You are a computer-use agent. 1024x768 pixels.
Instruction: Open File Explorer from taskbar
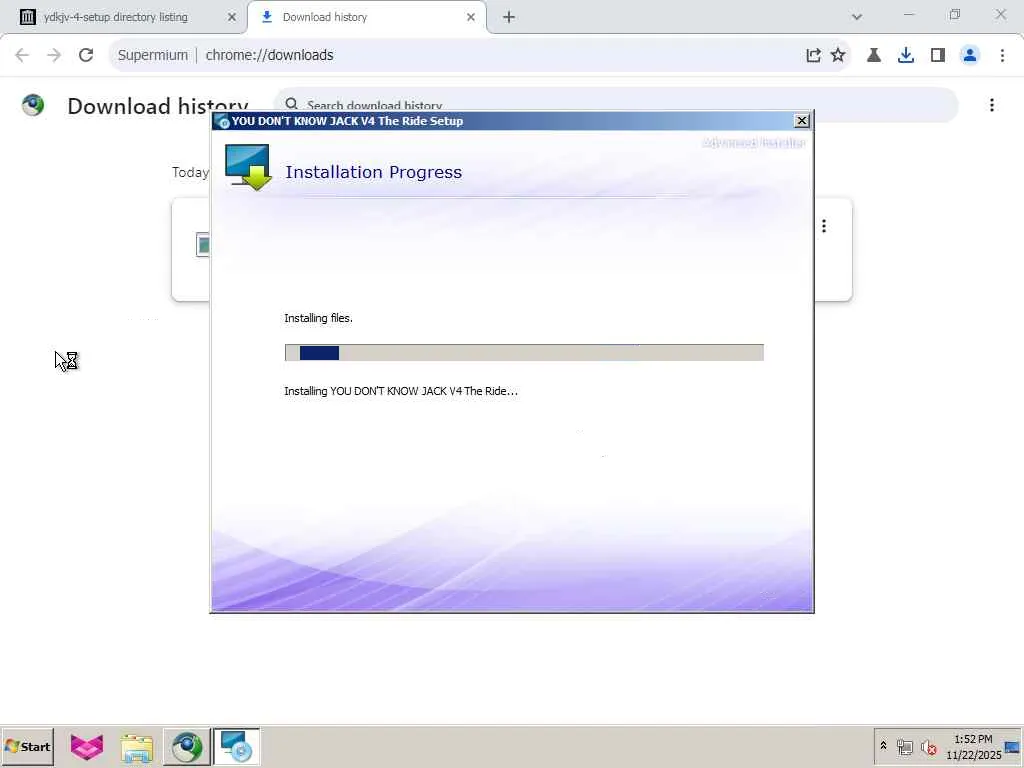136,747
